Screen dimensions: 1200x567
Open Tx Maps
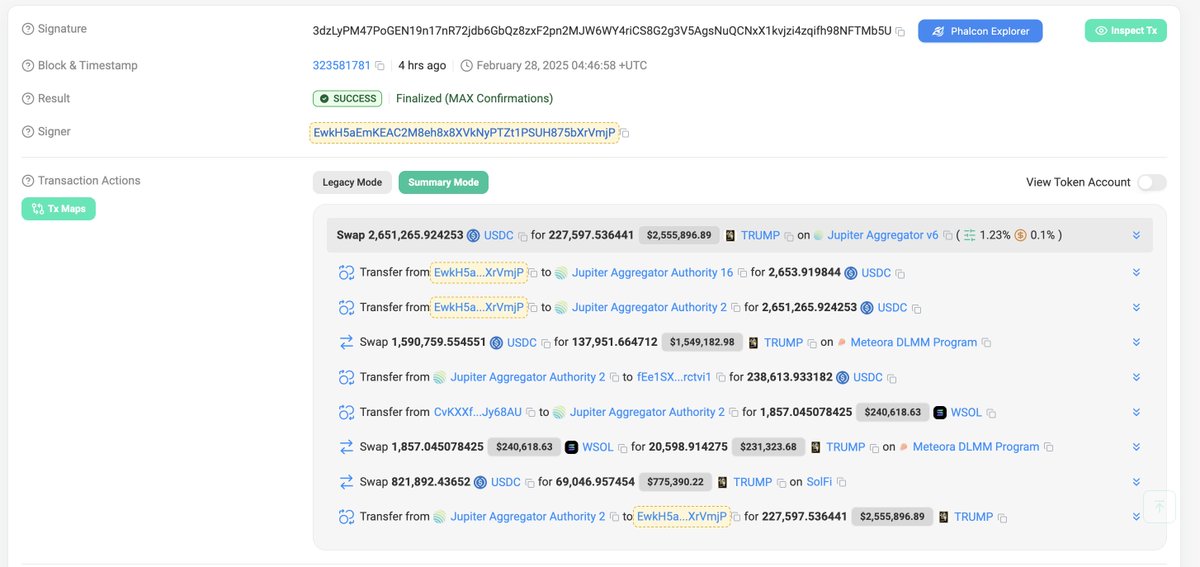pos(59,208)
